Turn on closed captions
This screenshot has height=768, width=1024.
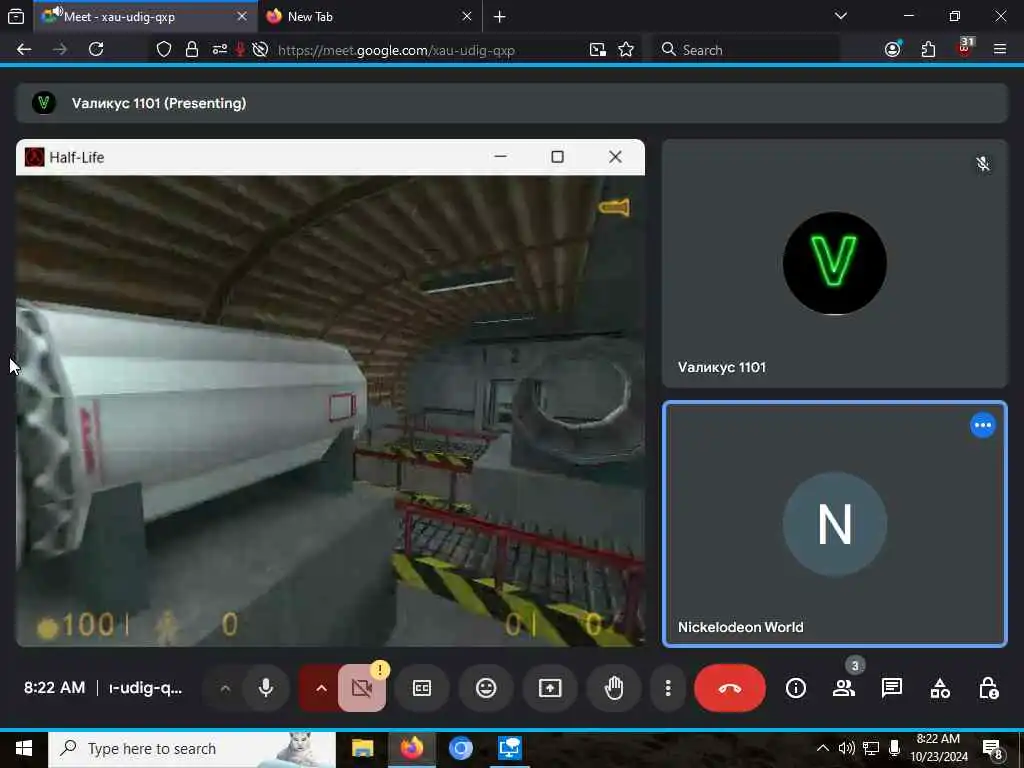point(422,688)
